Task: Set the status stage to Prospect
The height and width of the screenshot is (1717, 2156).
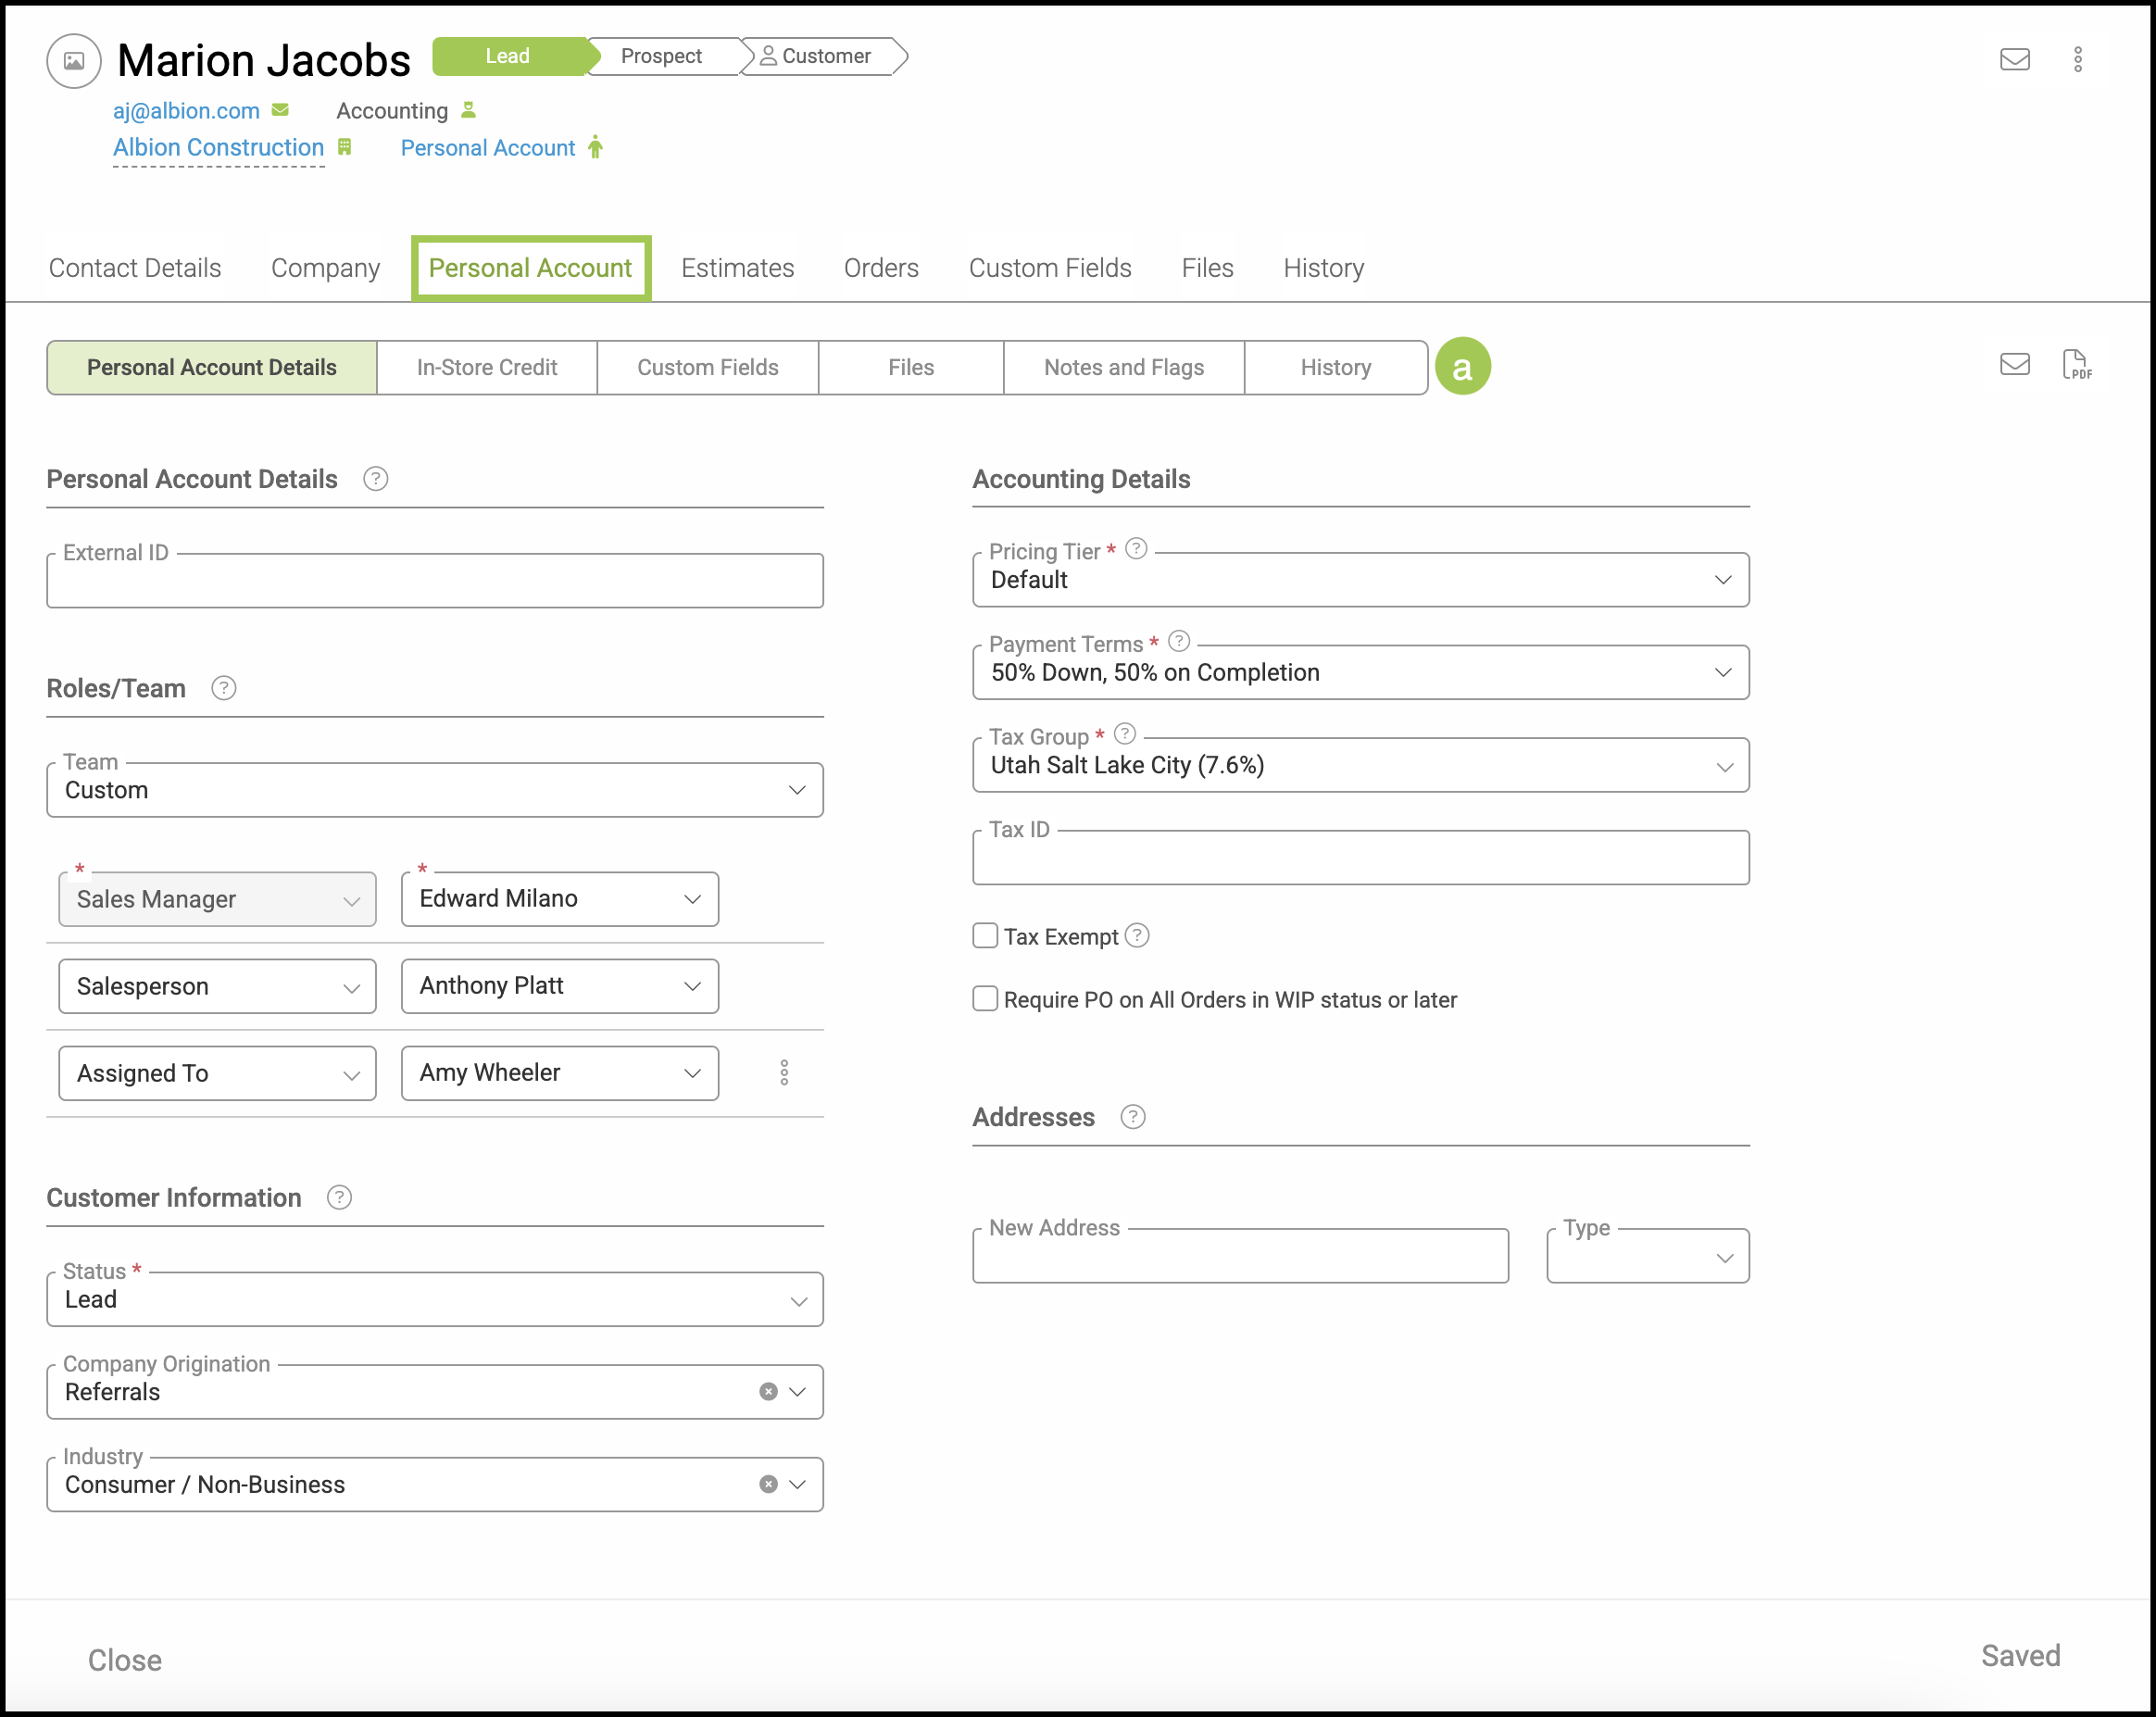Action: click(661, 56)
